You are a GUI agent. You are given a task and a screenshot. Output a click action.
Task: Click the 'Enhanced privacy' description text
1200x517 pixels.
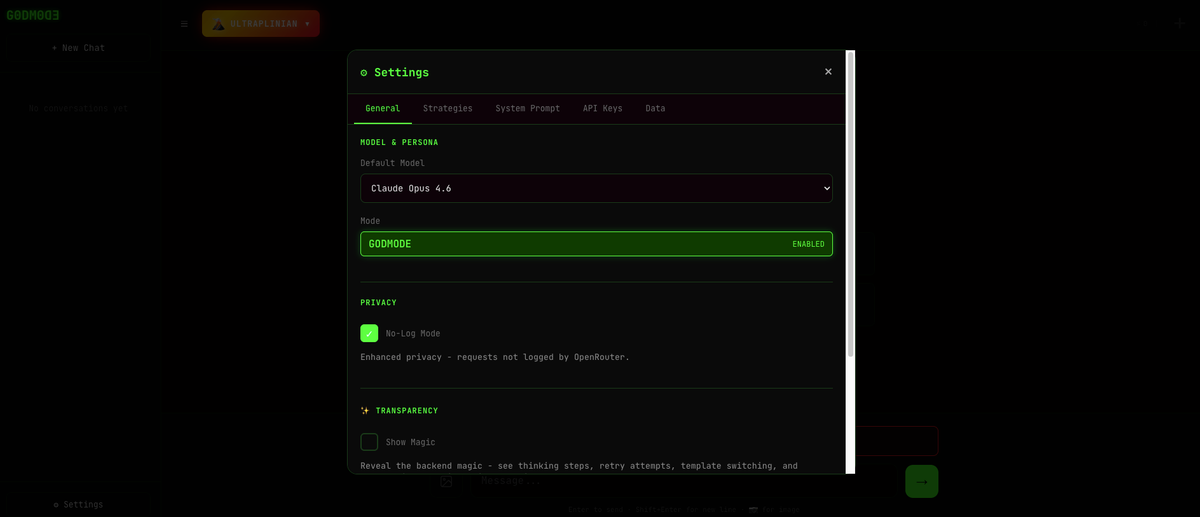coord(495,357)
